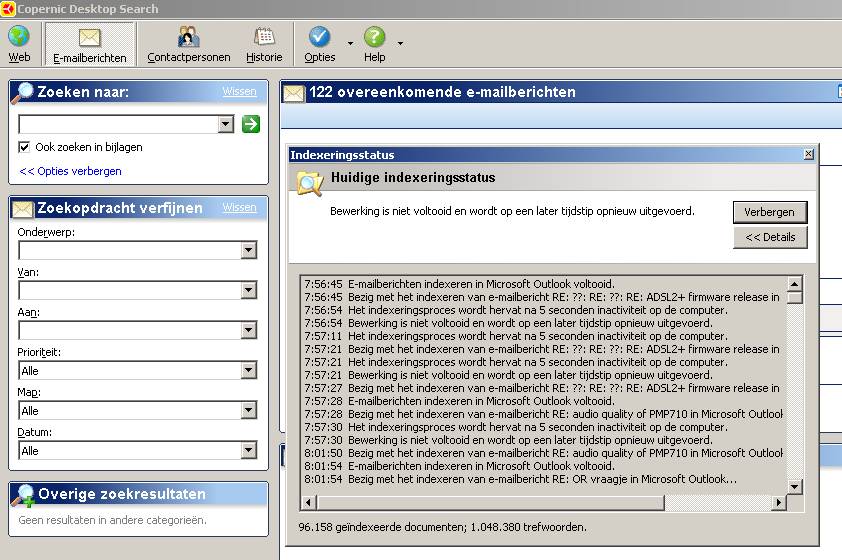This screenshot has height=560, width=842.
Task: Click envelope icon next to 122 overeenkomende e-mailberichten
Action: (294, 93)
